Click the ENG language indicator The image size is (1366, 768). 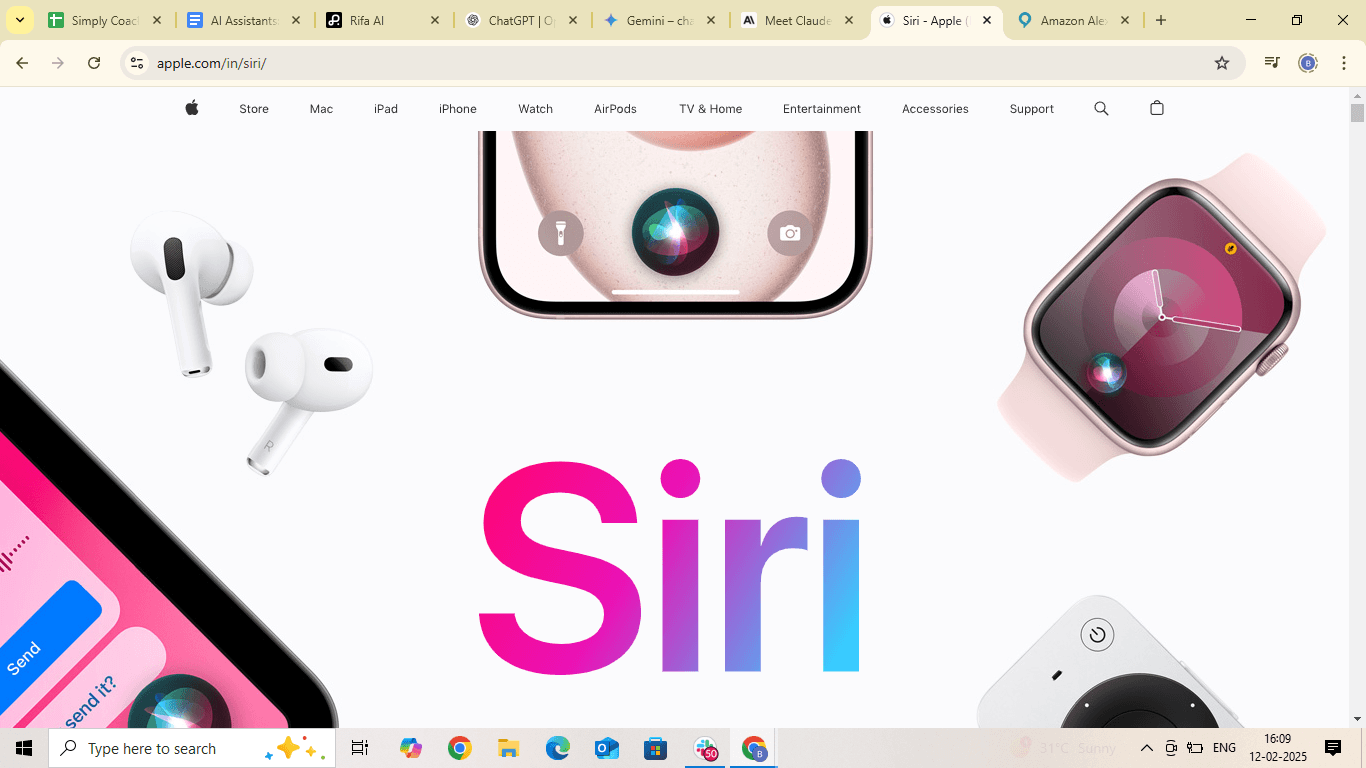(1224, 748)
